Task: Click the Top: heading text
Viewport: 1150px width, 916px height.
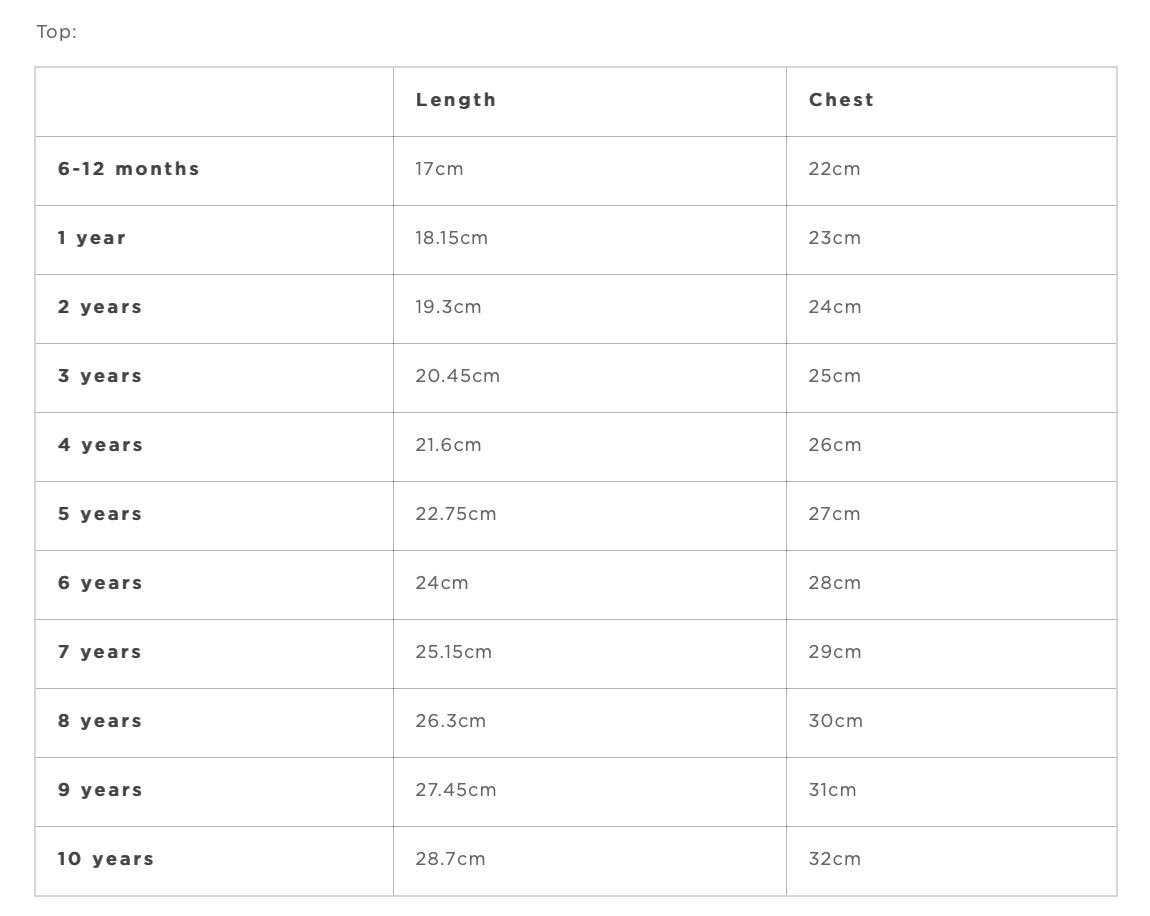Action: coord(56,32)
